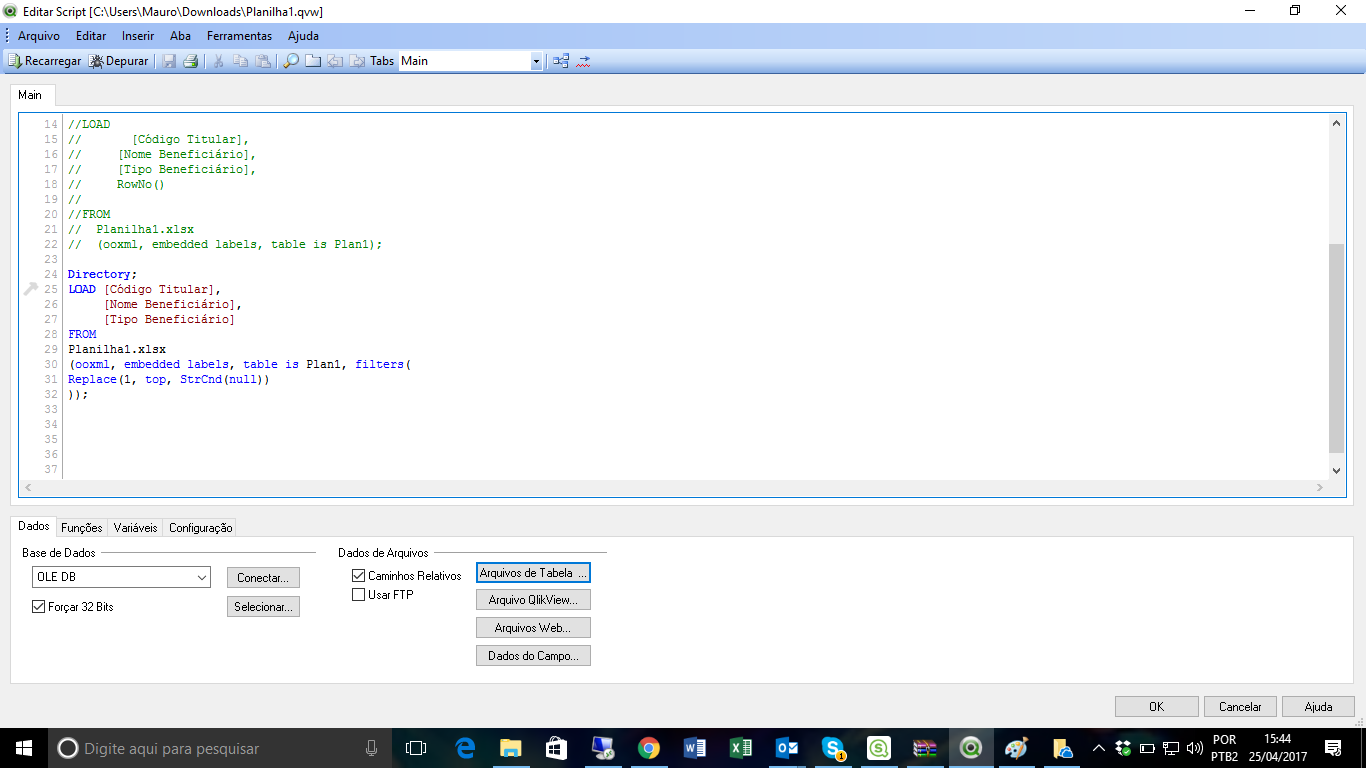Open File Explorer from the taskbar

pyautogui.click(x=511, y=748)
